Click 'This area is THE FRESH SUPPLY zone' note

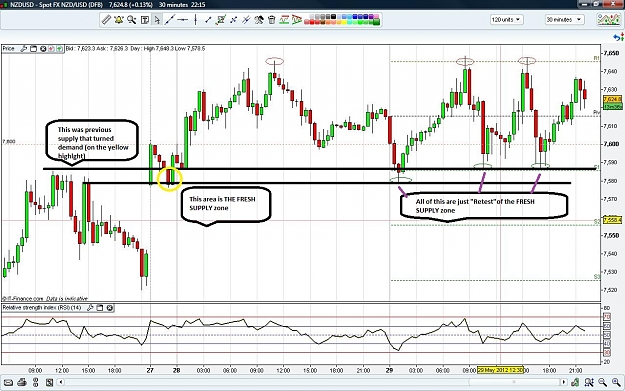[226, 204]
